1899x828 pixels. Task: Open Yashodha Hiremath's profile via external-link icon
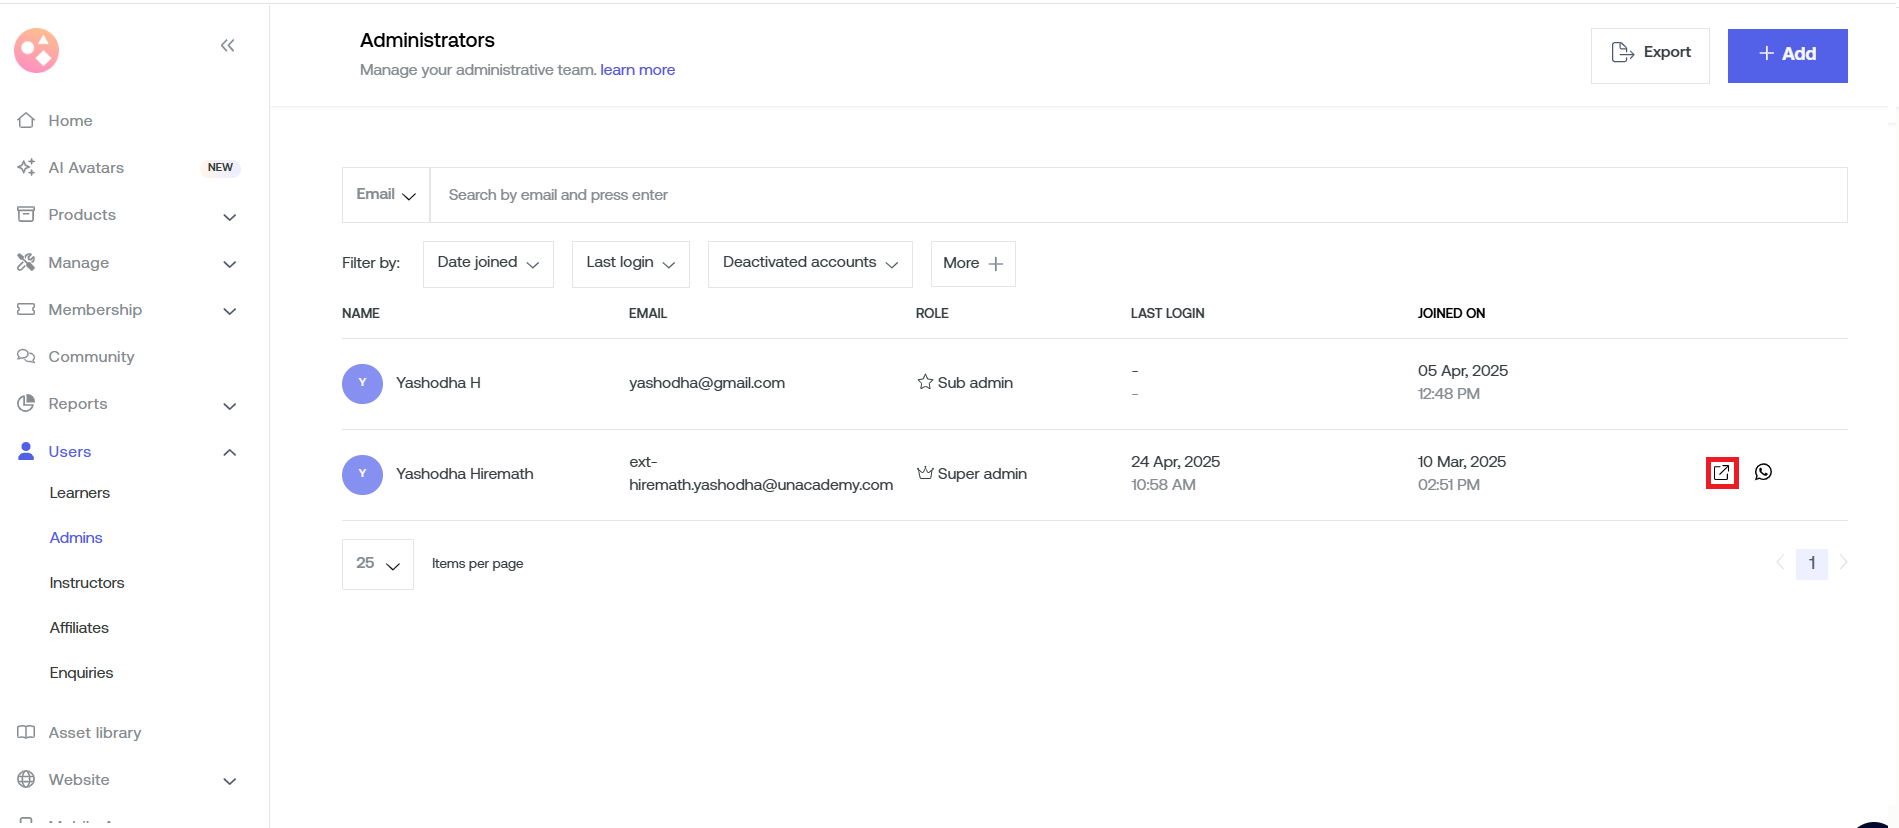(x=1721, y=473)
